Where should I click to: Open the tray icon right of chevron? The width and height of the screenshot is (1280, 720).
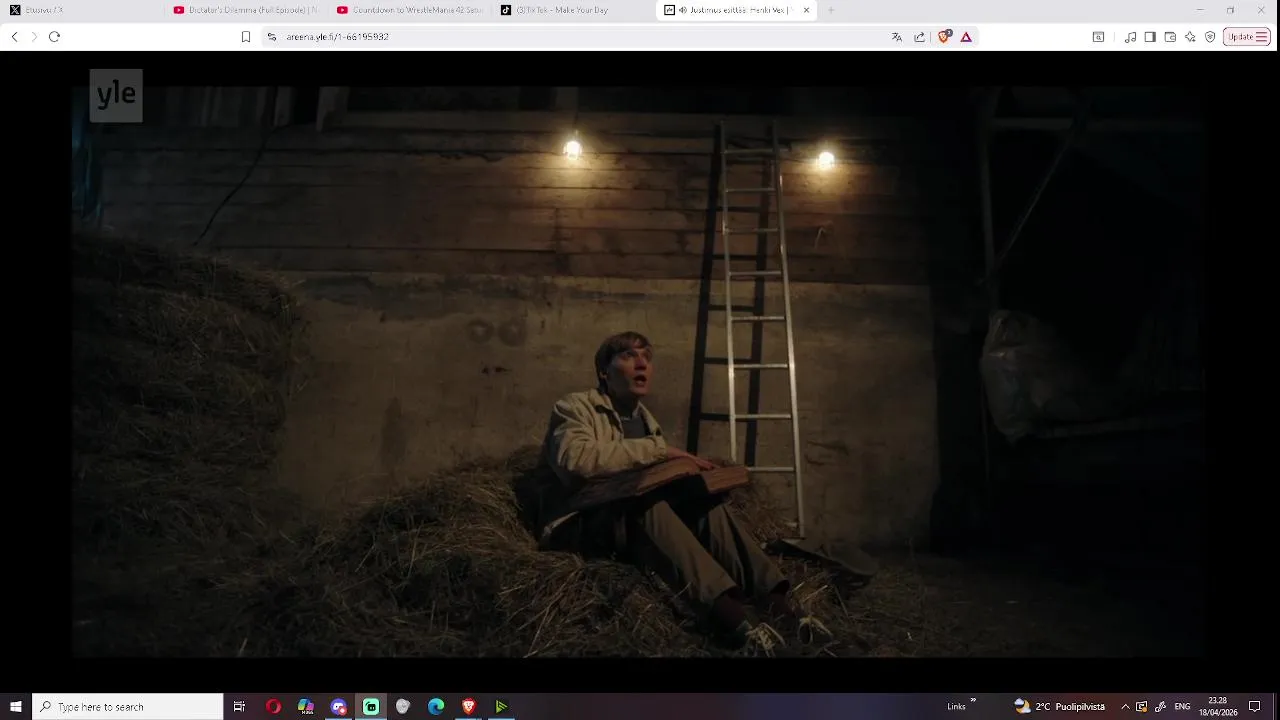pos(1142,706)
